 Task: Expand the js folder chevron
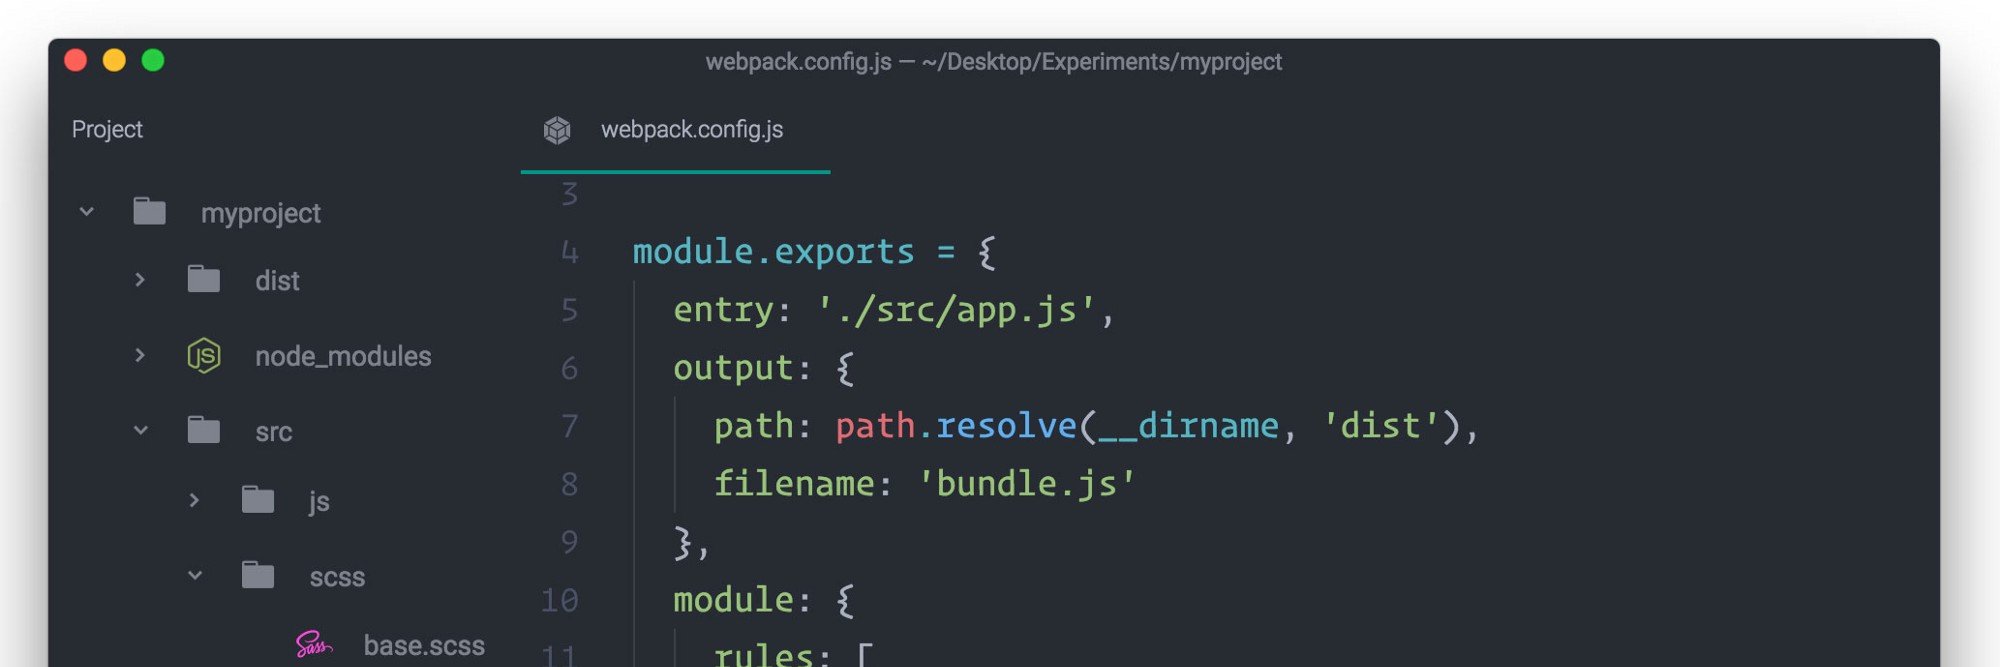click(194, 500)
